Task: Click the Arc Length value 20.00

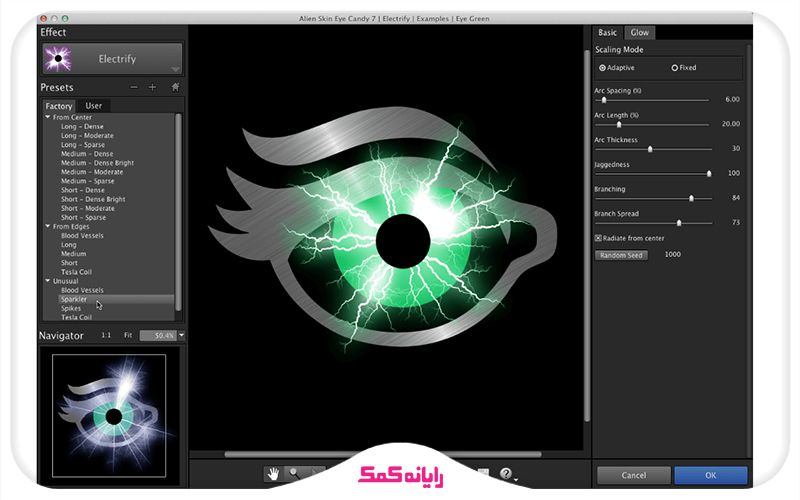Action: pos(731,124)
